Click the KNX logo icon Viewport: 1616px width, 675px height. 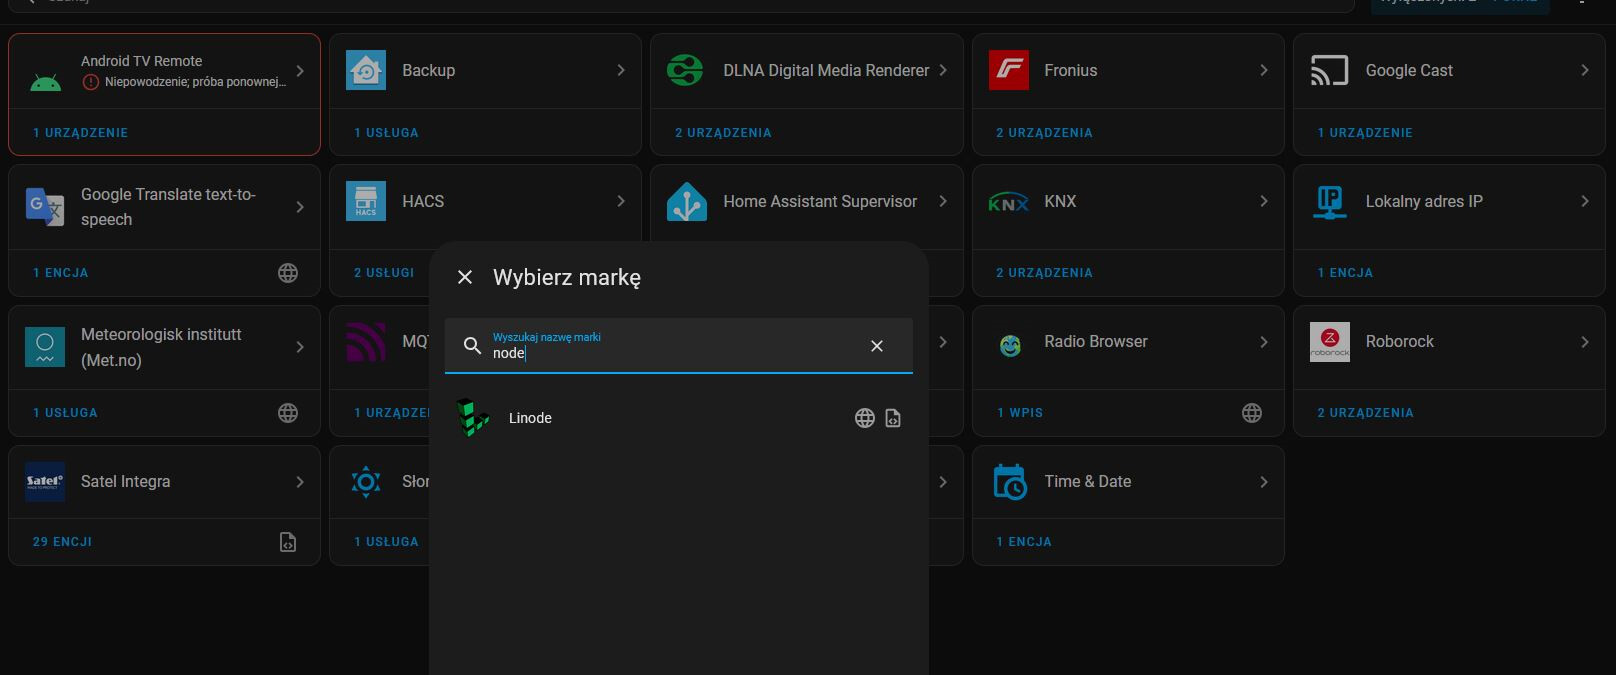click(1009, 202)
